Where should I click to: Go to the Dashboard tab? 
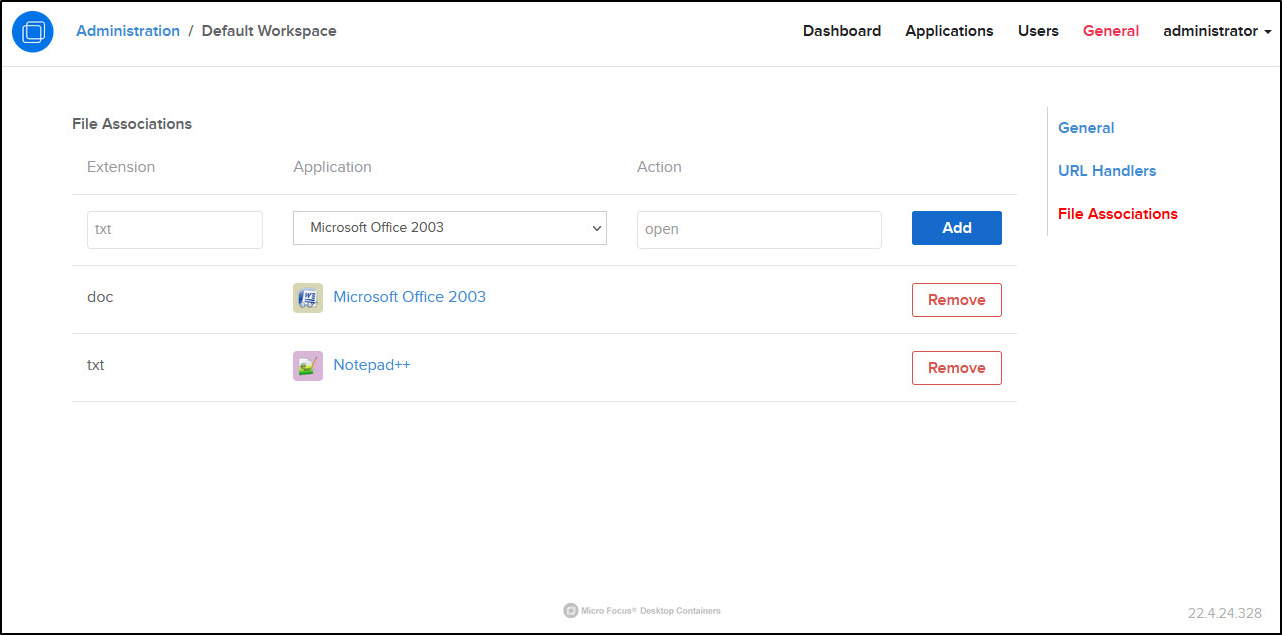pos(842,31)
